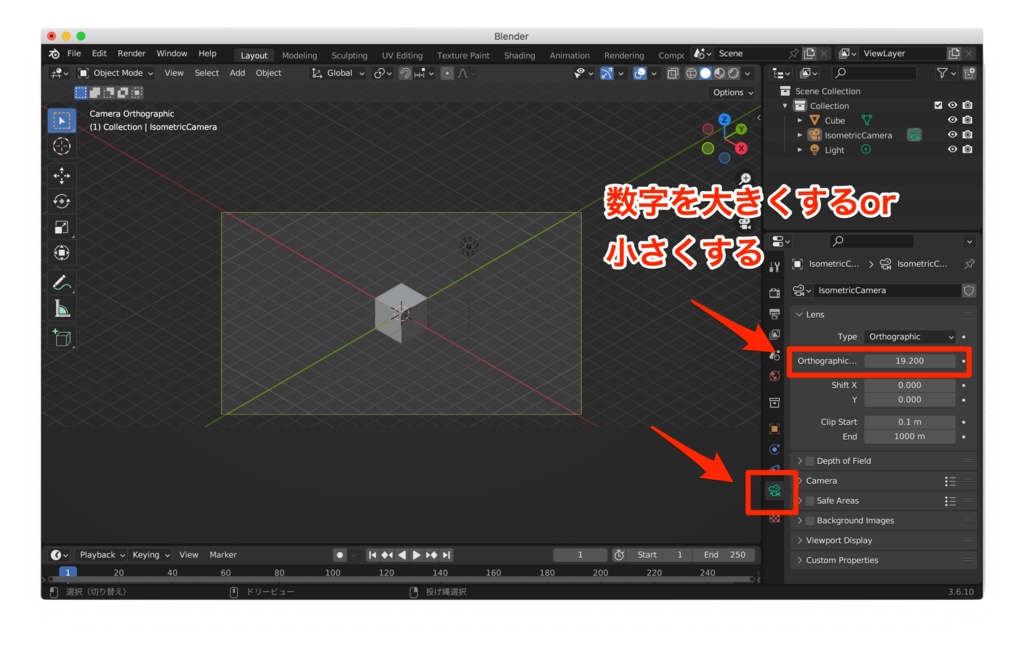Screen dimensions: 1024x654
Task: Open the Type dropdown set to Orthographic
Action: pyautogui.click(x=908, y=337)
